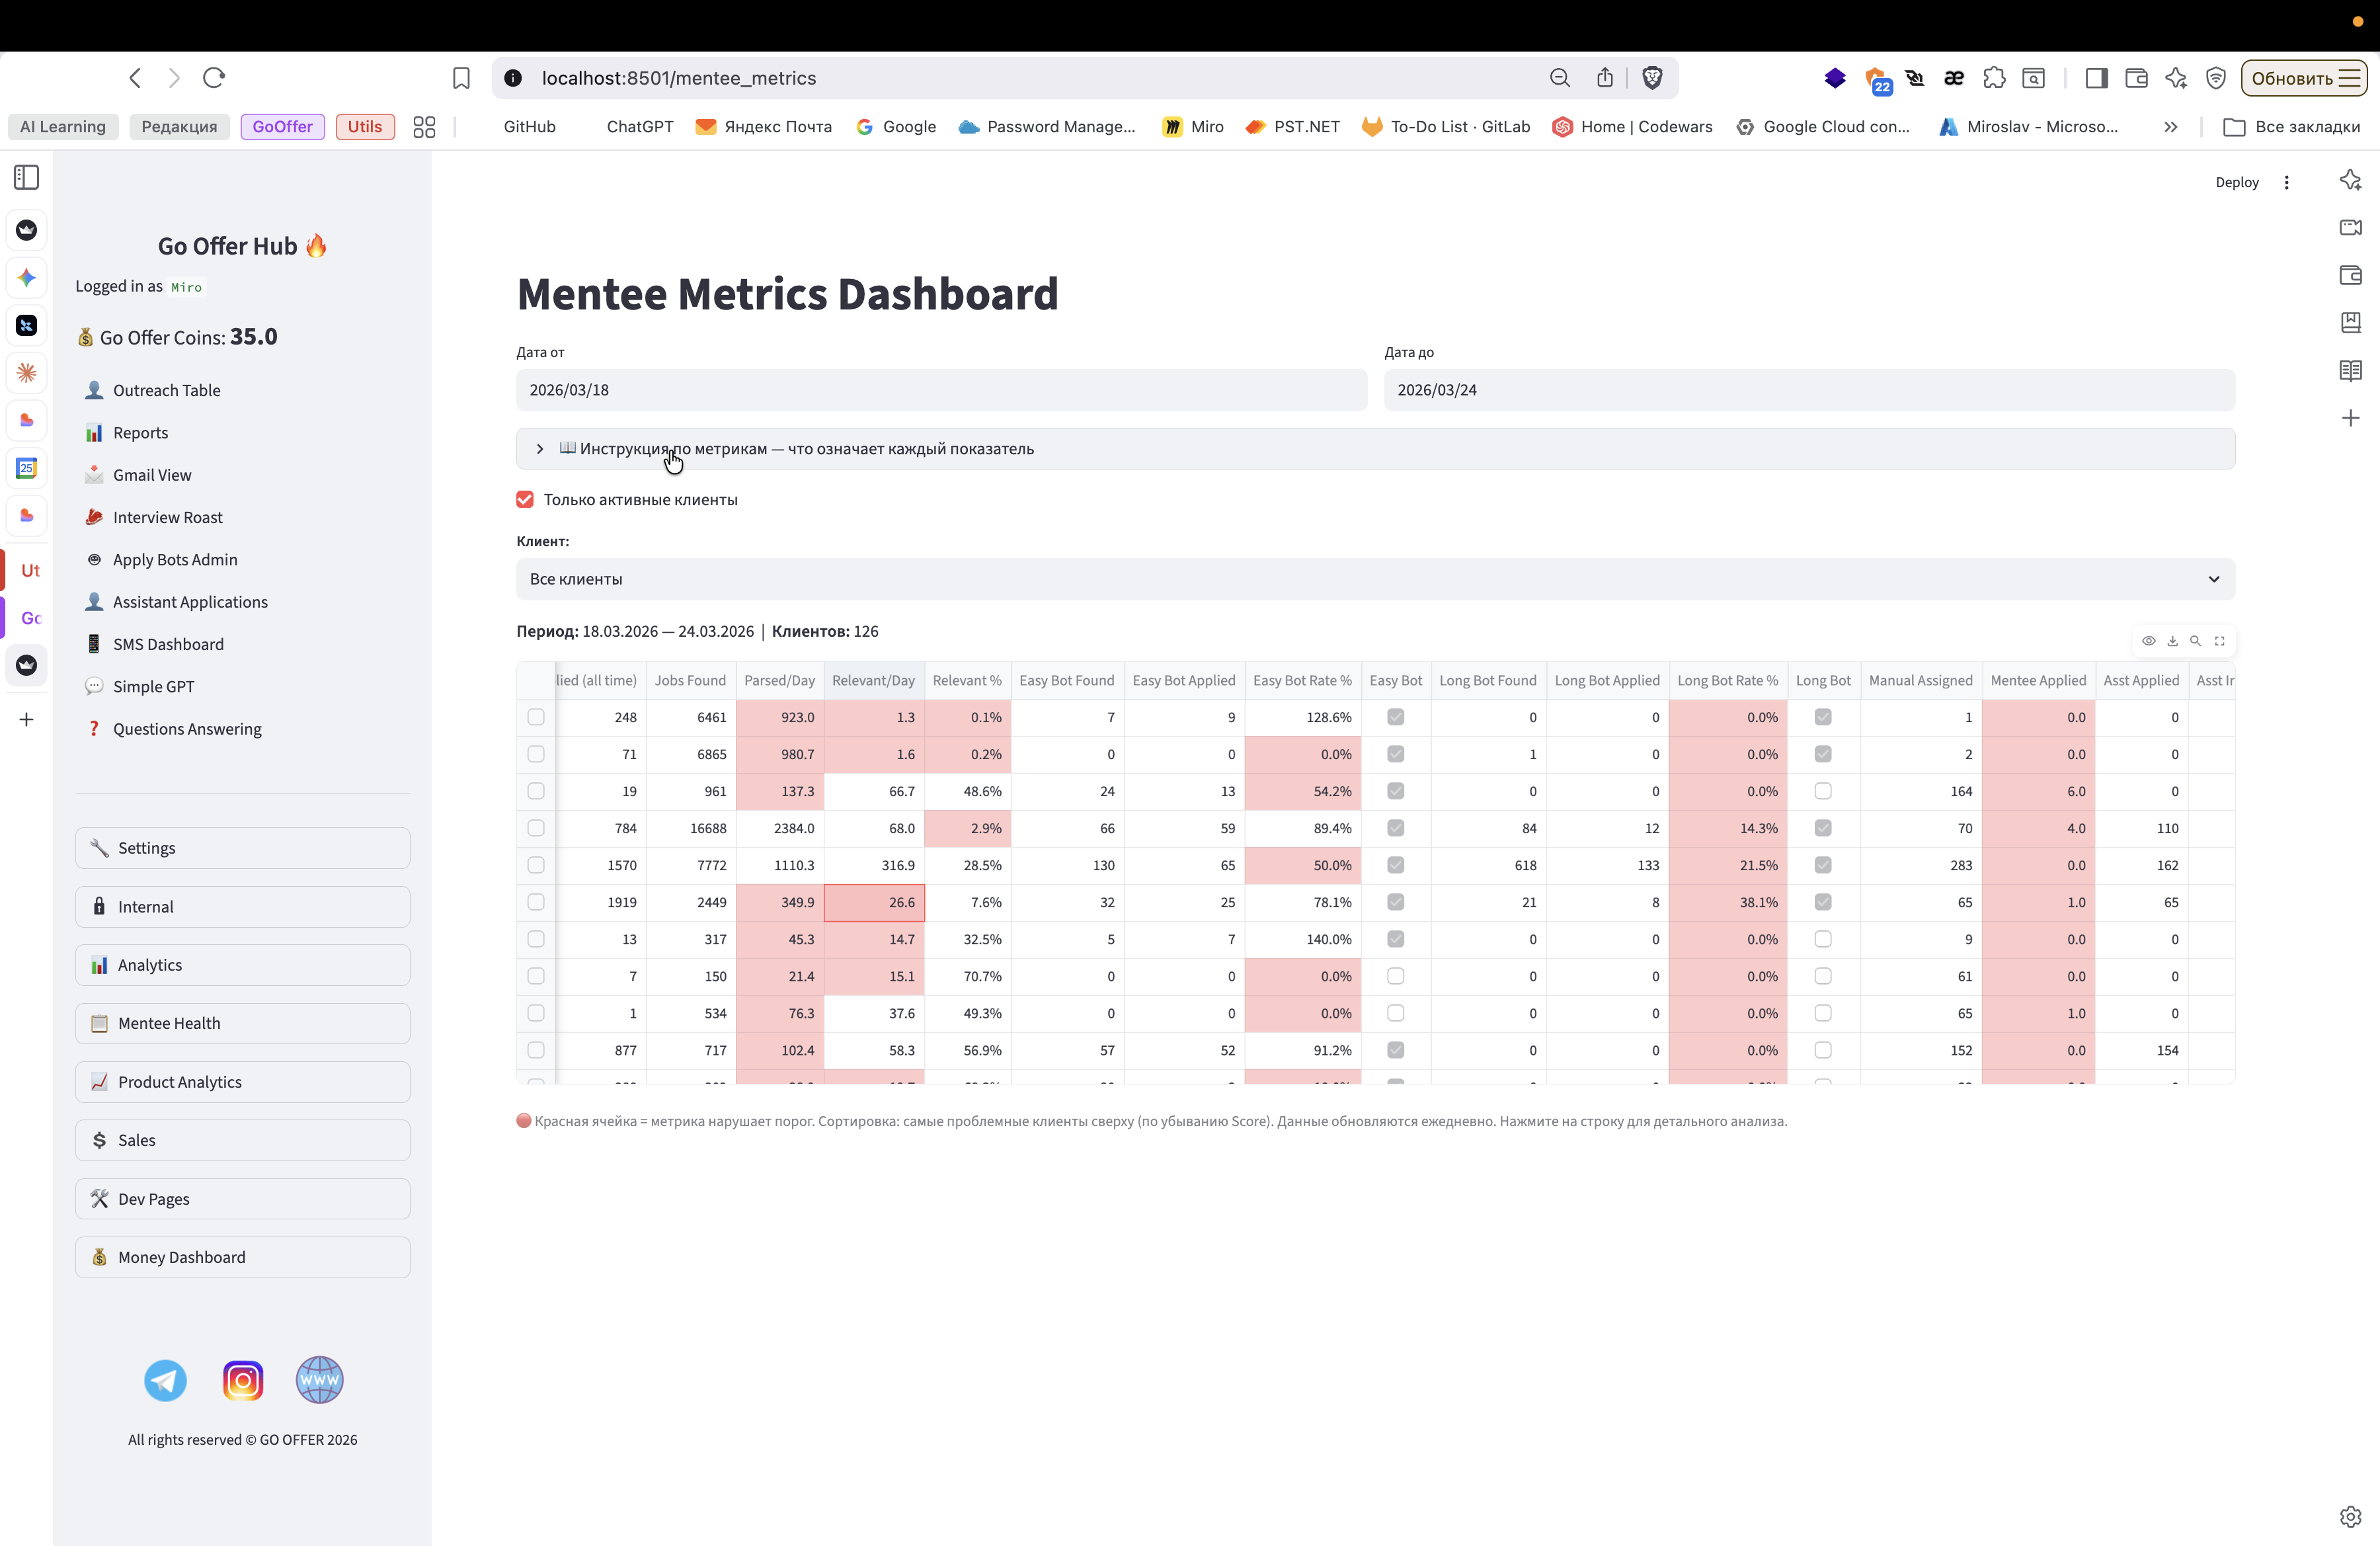Image resolution: width=2380 pixels, height=1546 pixels.
Task: Toggle table fullscreen icon
Action: coord(2219,641)
